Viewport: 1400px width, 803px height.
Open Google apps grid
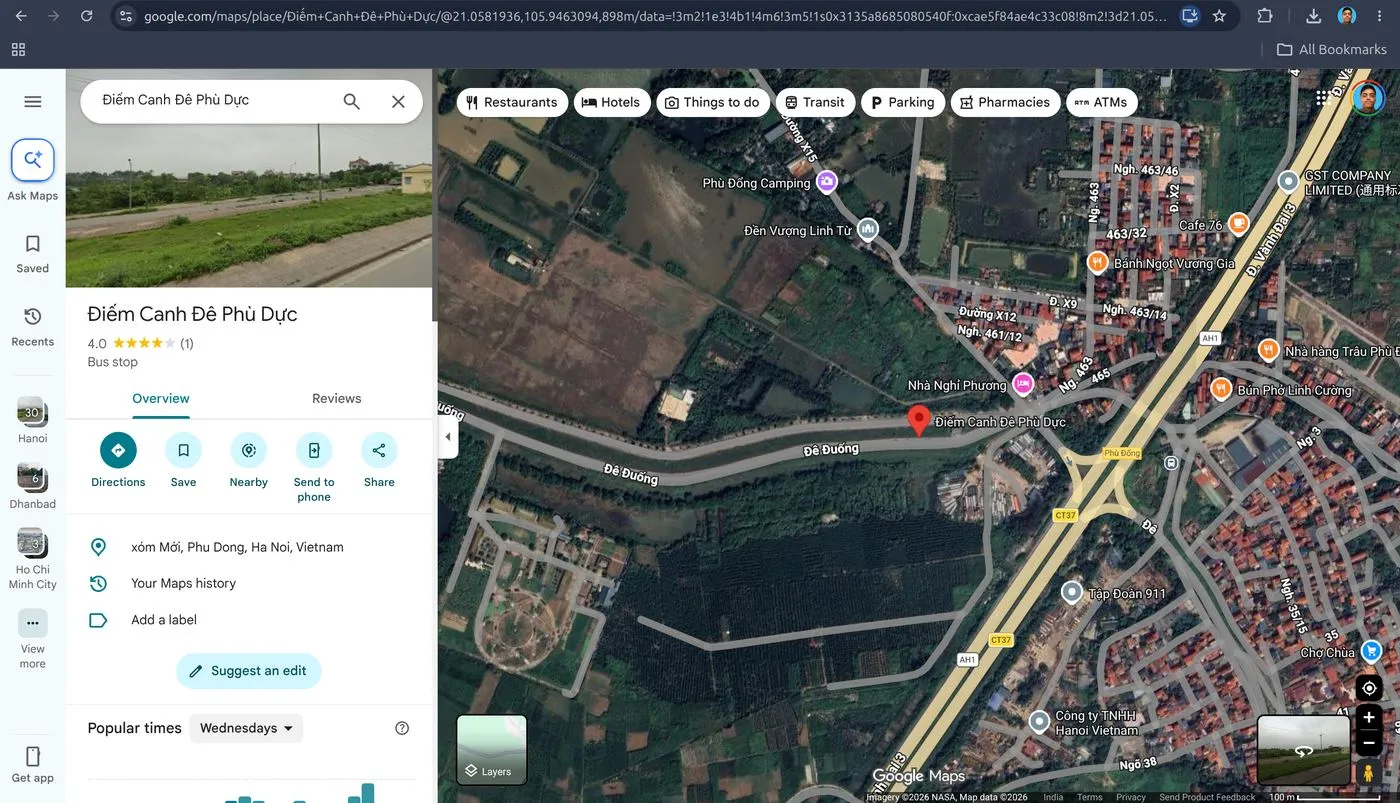click(x=1322, y=98)
